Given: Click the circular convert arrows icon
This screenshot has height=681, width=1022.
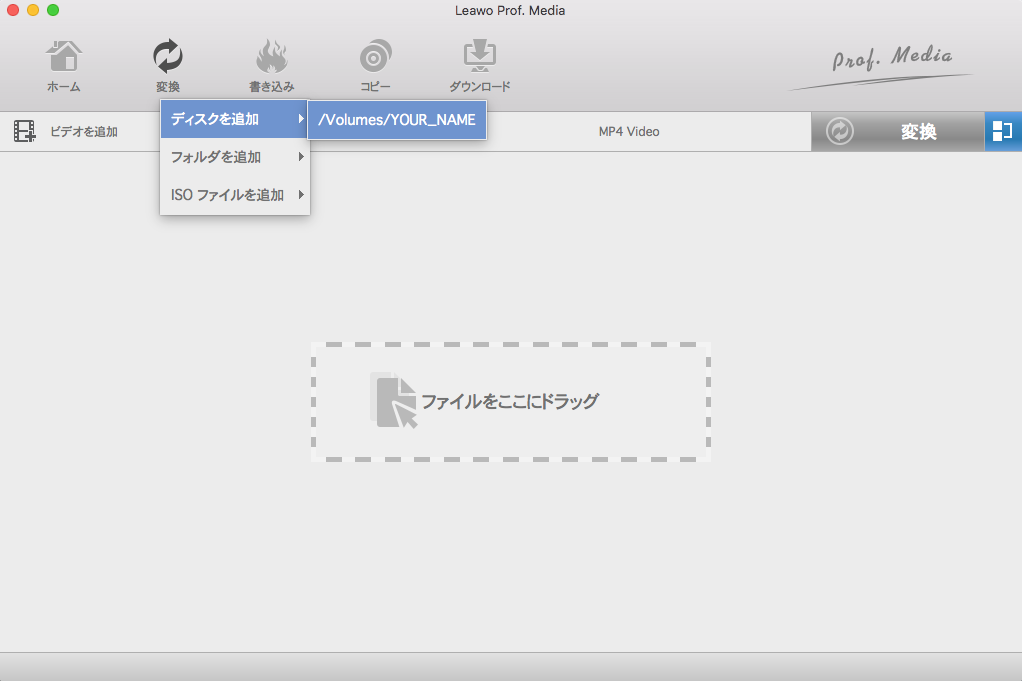Looking at the screenshot, I should (840, 132).
